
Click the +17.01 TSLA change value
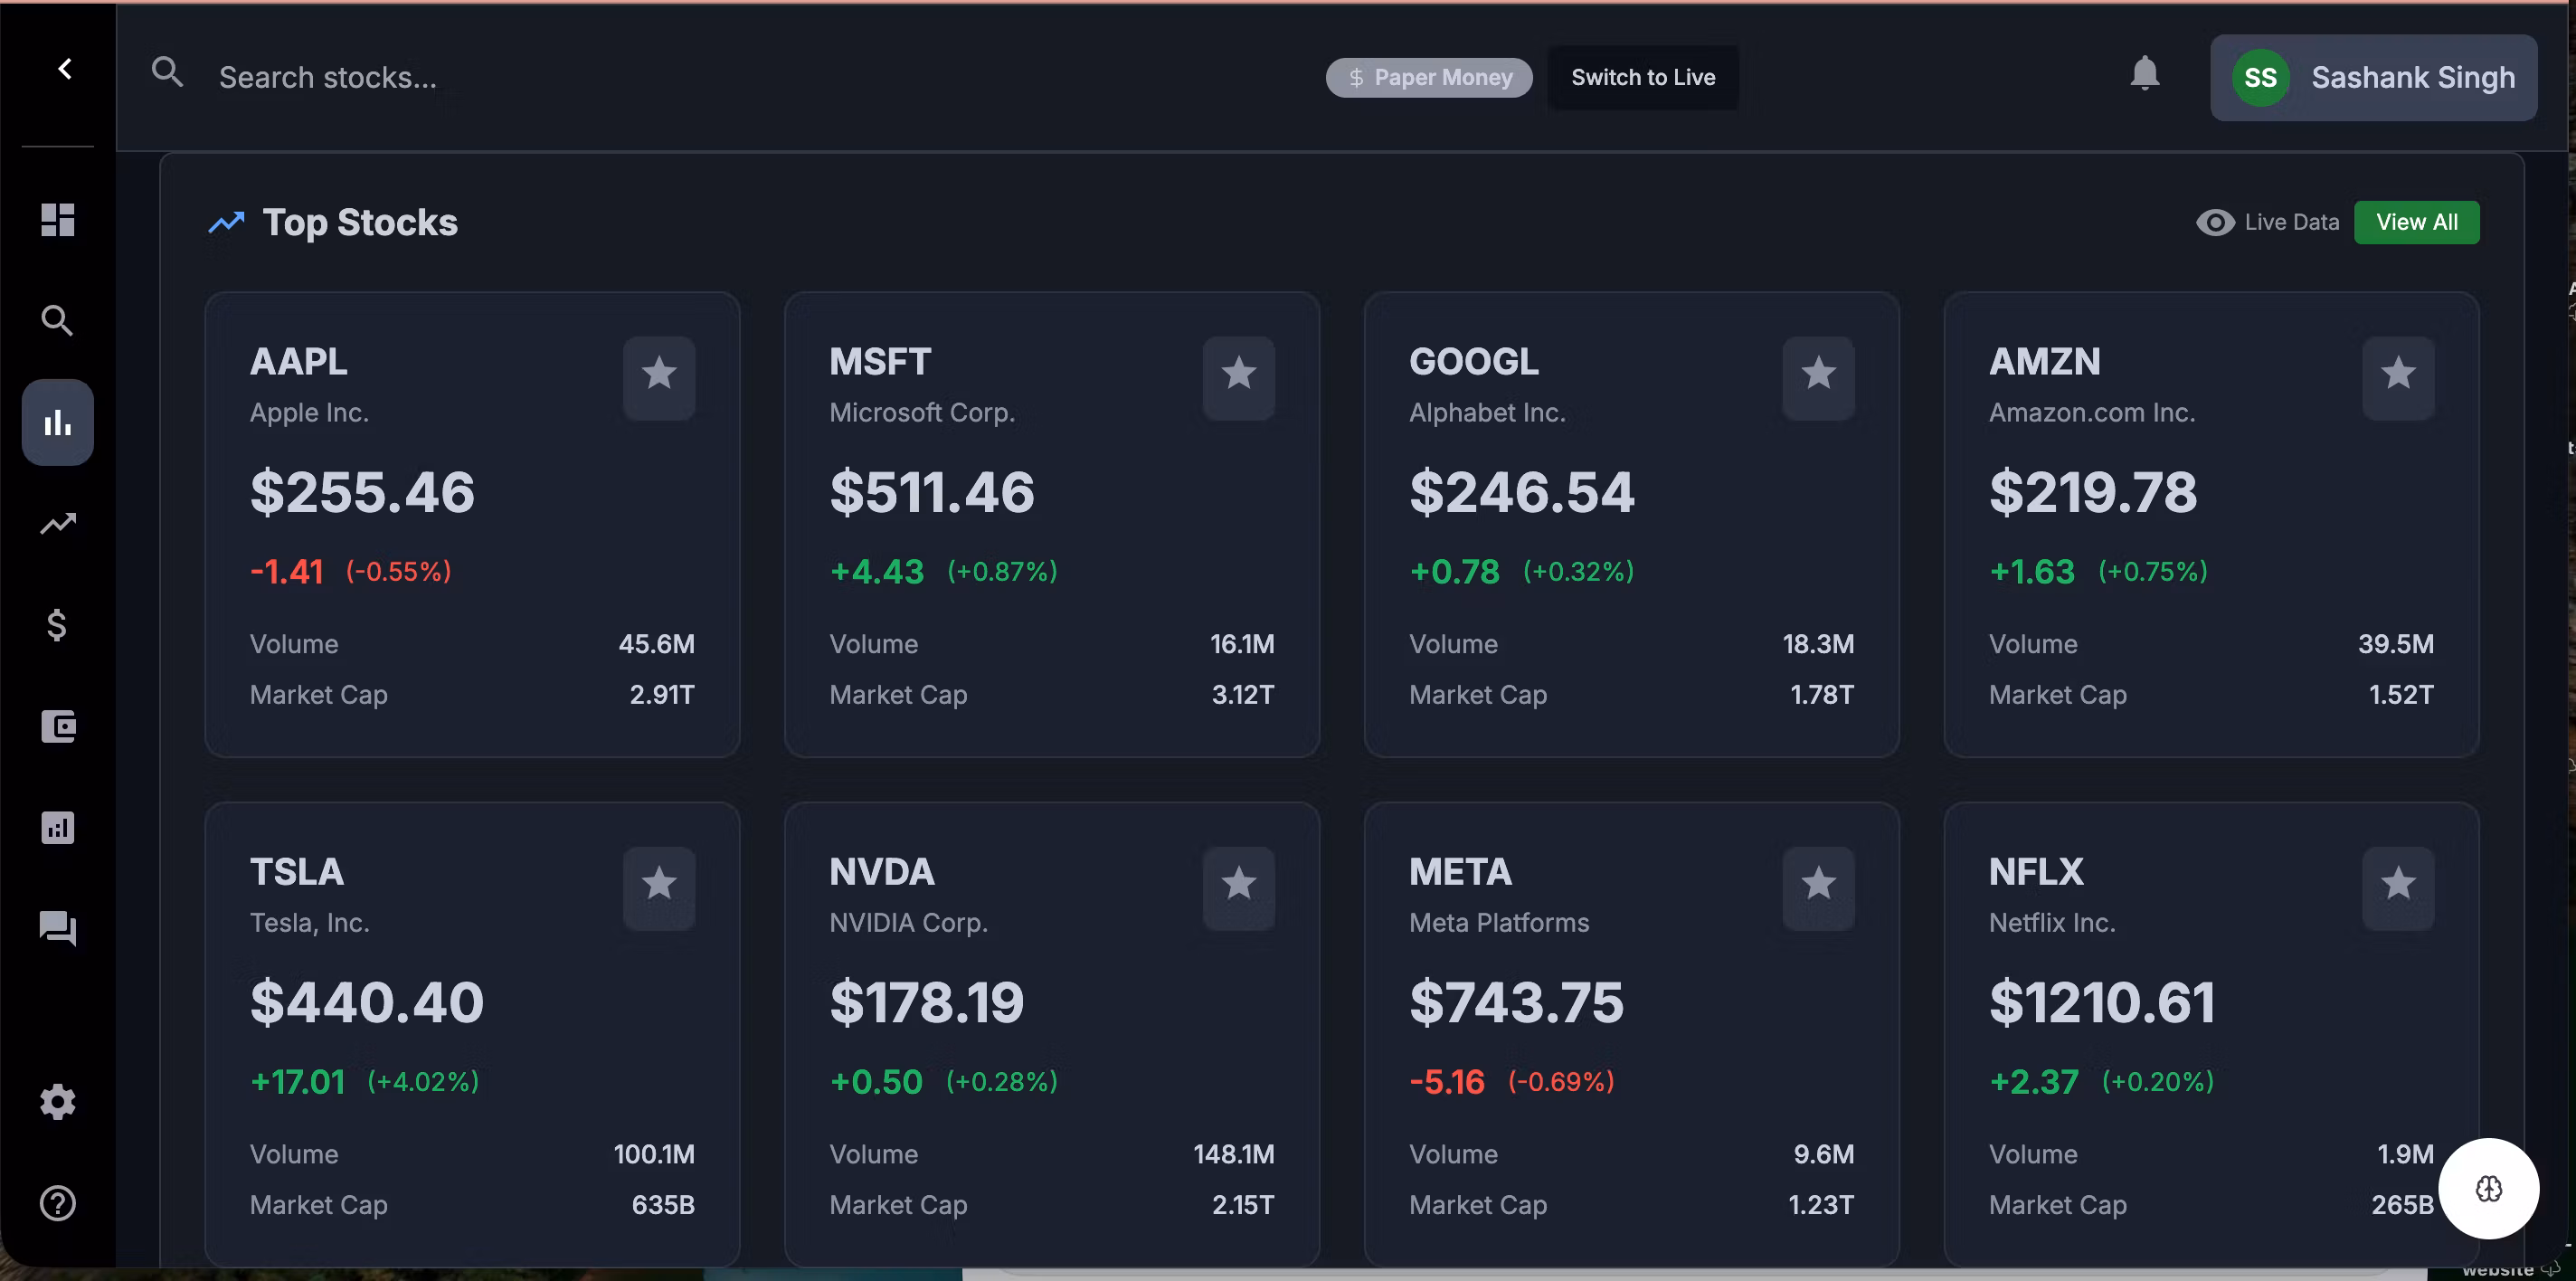click(x=298, y=1082)
